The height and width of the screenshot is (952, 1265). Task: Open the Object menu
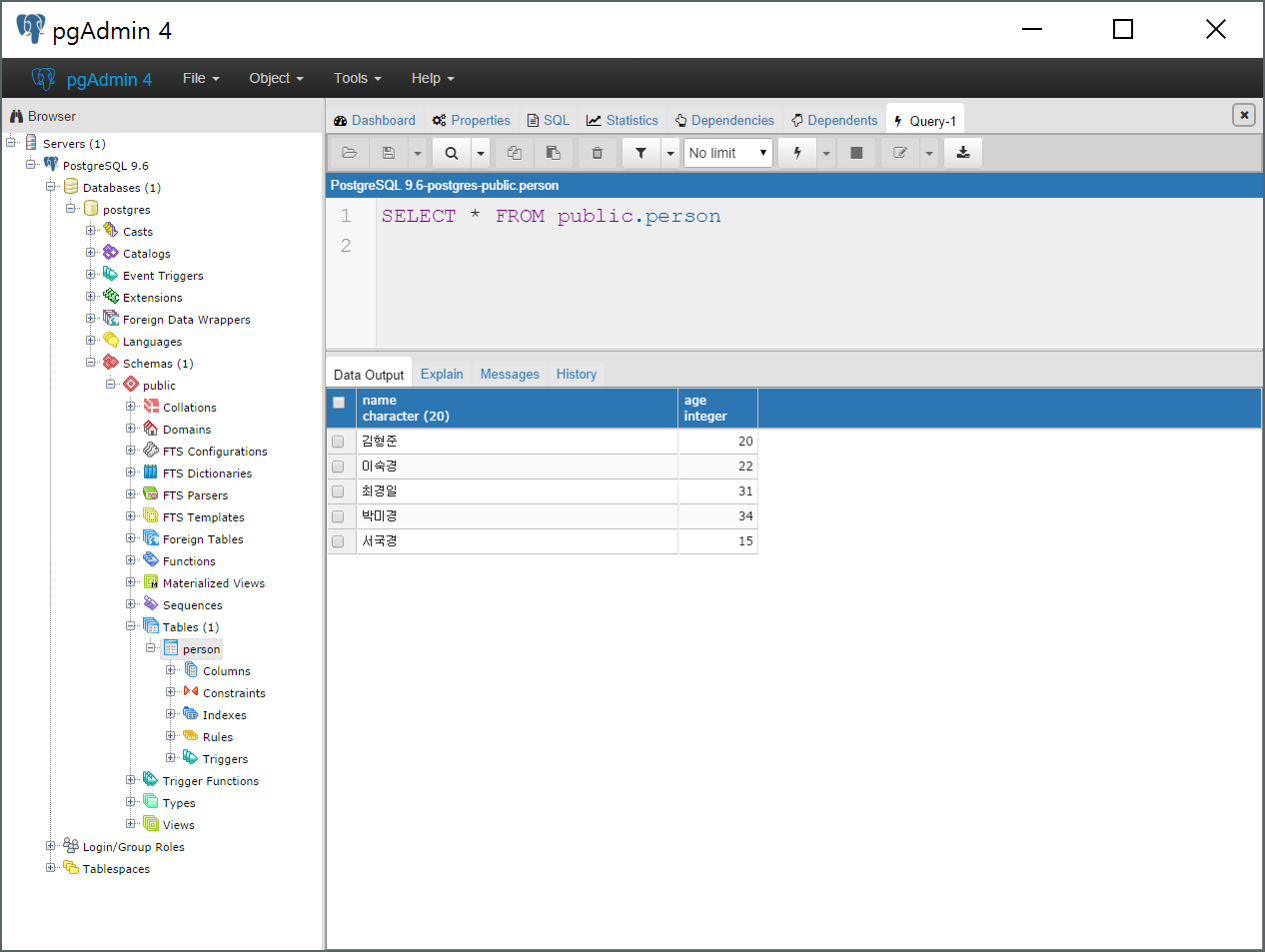click(x=276, y=78)
